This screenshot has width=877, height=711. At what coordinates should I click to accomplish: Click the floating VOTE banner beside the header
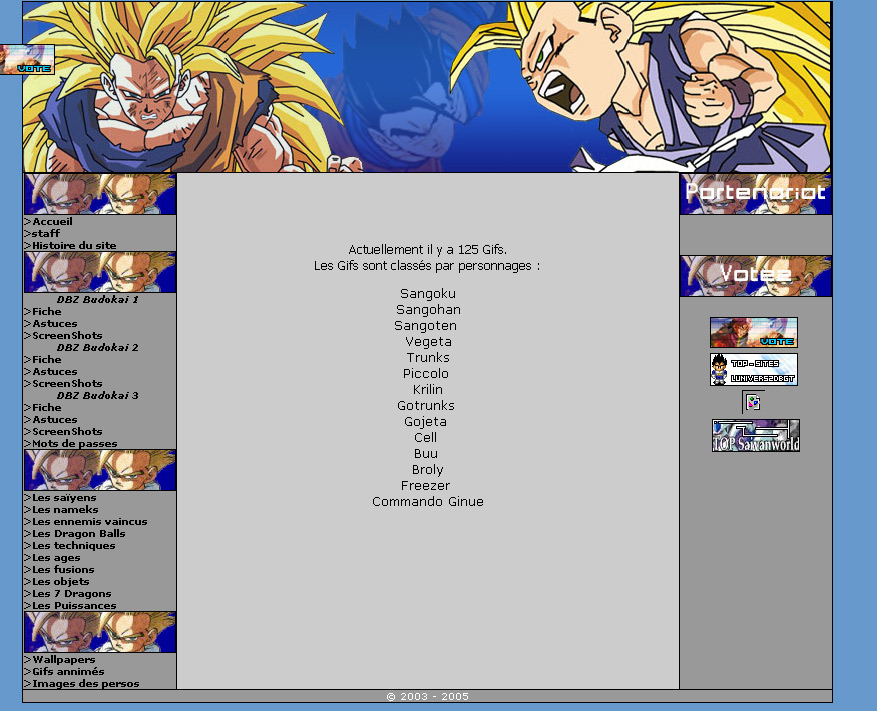point(27,59)
